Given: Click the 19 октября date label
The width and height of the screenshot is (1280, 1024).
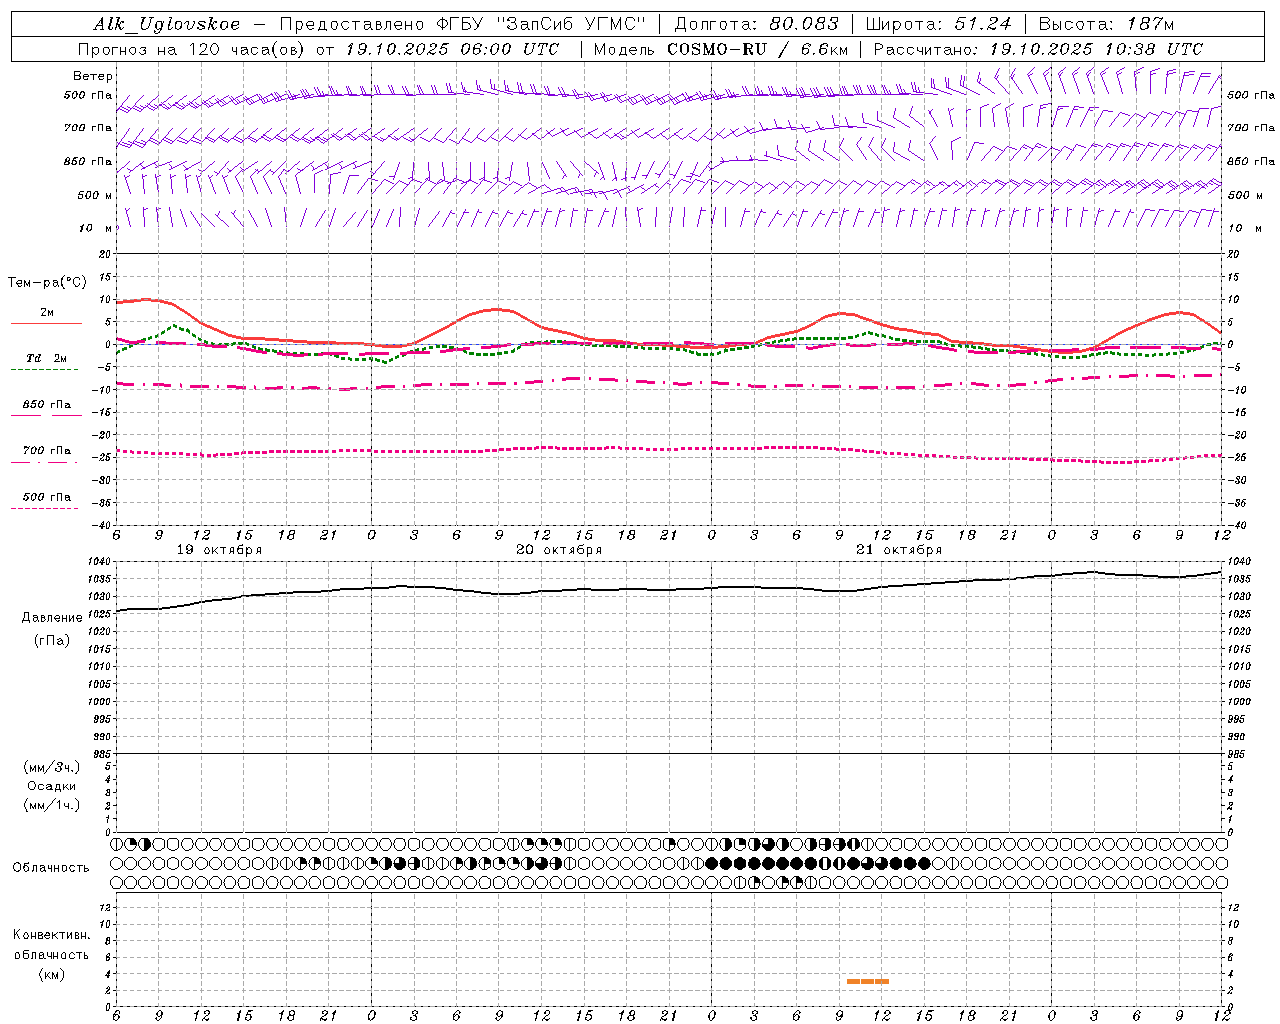Looking at the screenshot, I should coord(220,550).
